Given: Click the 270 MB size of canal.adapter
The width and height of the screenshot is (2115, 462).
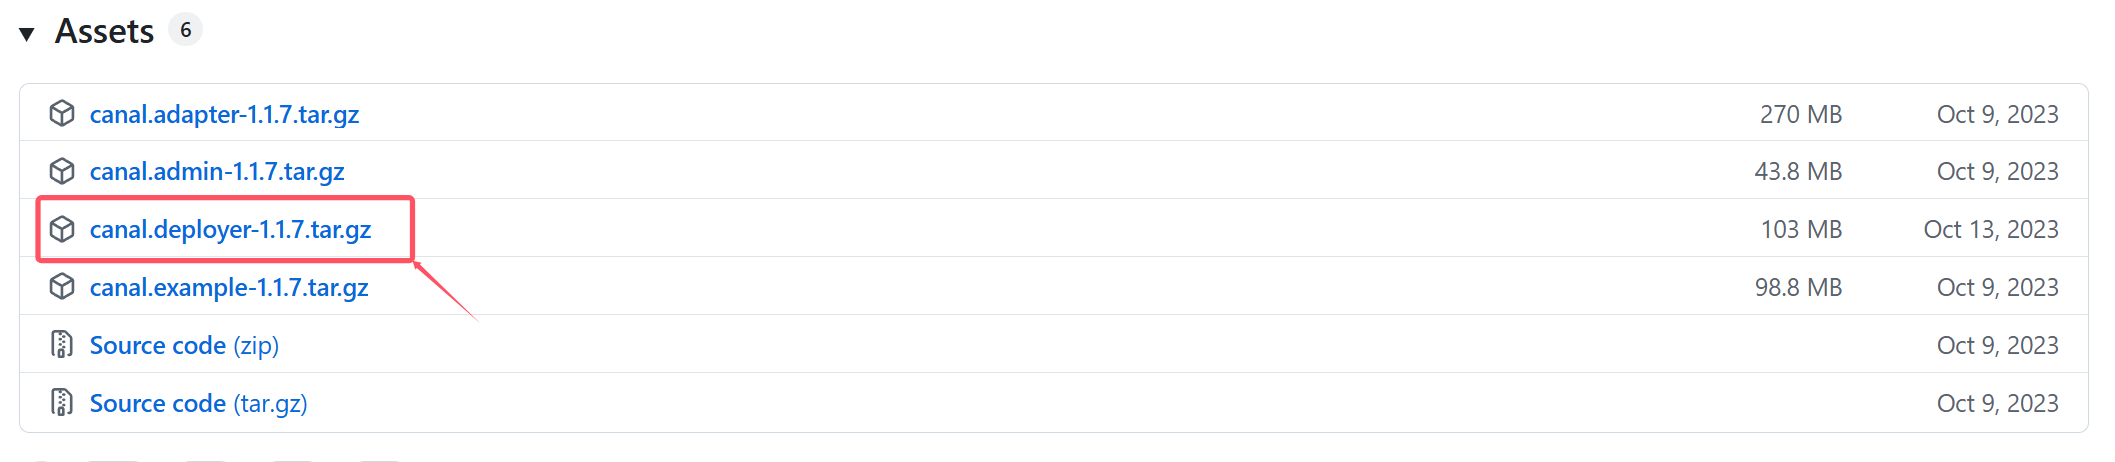Looking at the screenshot, I should [x=1800, y=114].
